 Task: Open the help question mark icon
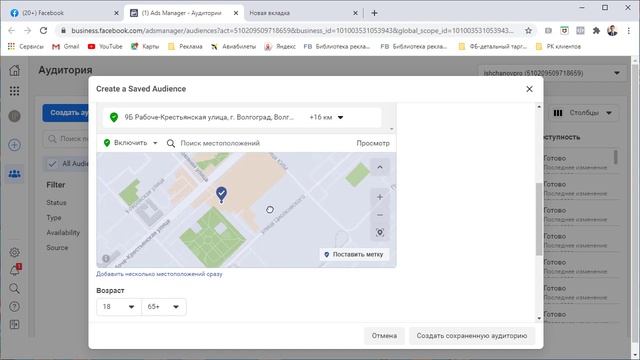[x=14, y=307]
